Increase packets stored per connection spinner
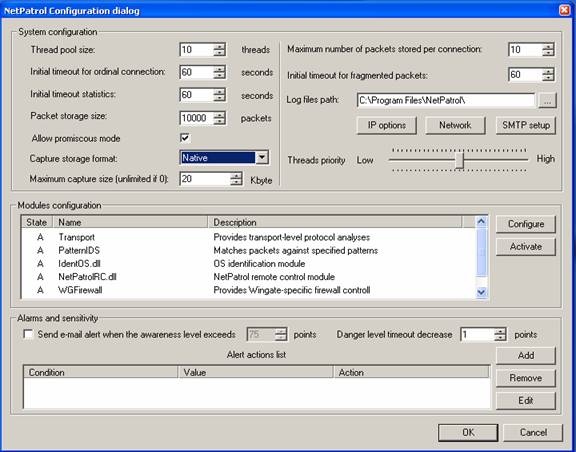Viewport: 576px width, 452px height. (548, 47)
